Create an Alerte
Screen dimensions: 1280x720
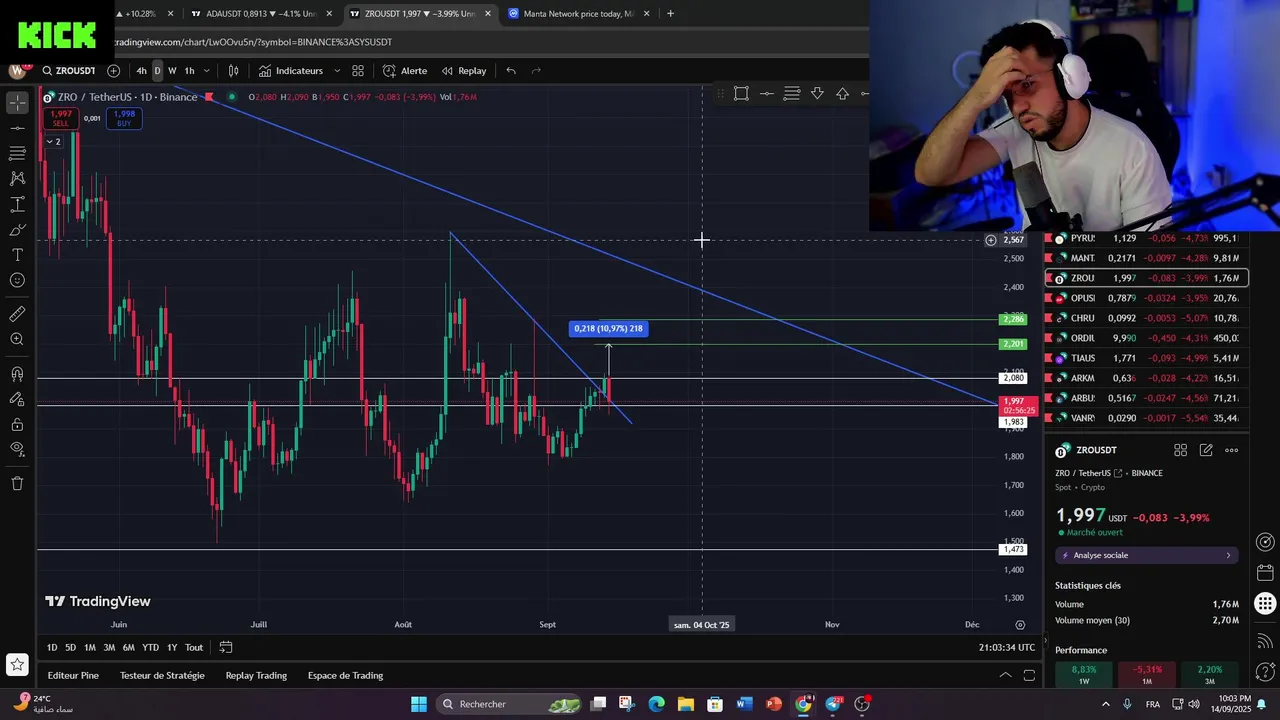click(x=405, y=71)
